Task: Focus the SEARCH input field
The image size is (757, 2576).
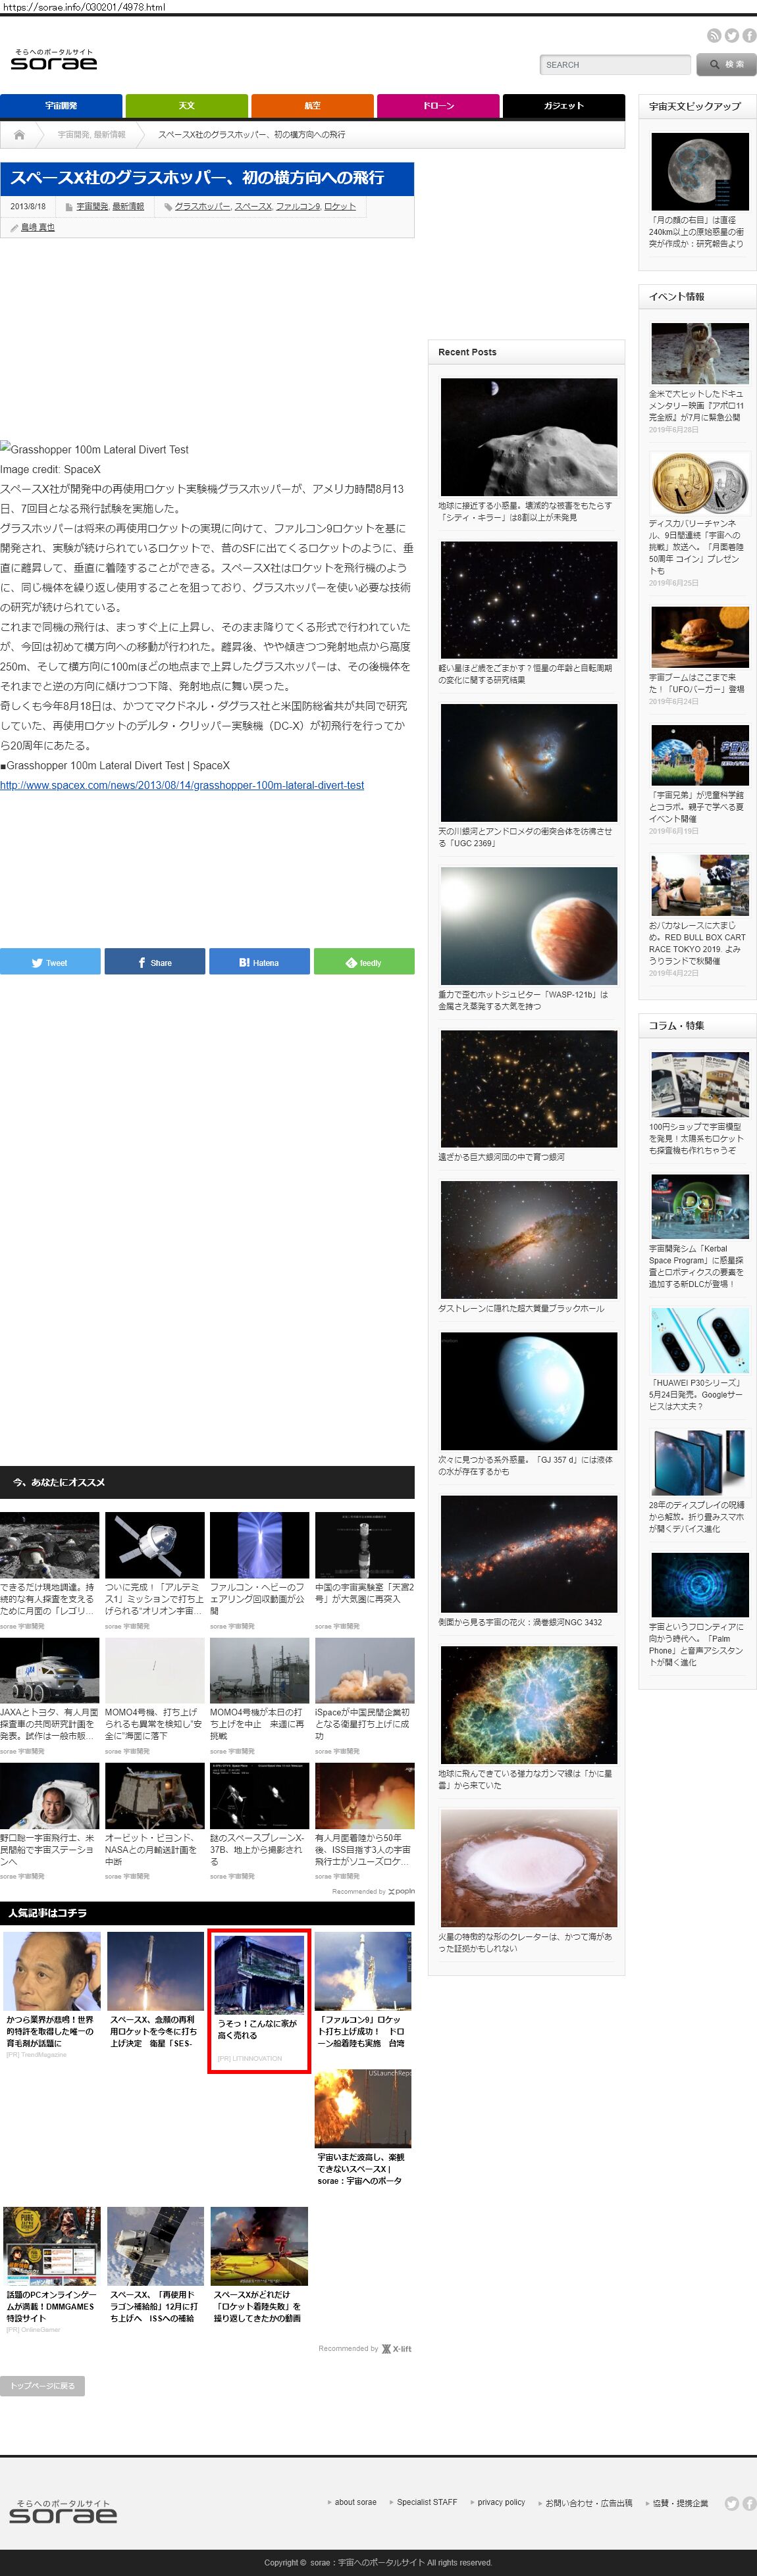Action: tap(614, 65)
